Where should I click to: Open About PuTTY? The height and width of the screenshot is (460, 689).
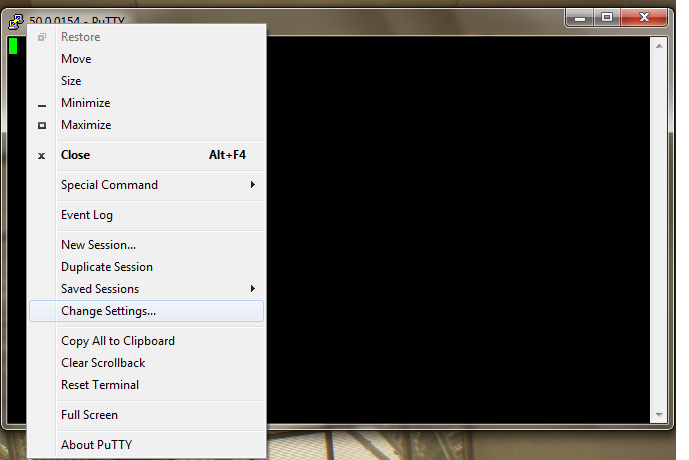pos(147,445)
